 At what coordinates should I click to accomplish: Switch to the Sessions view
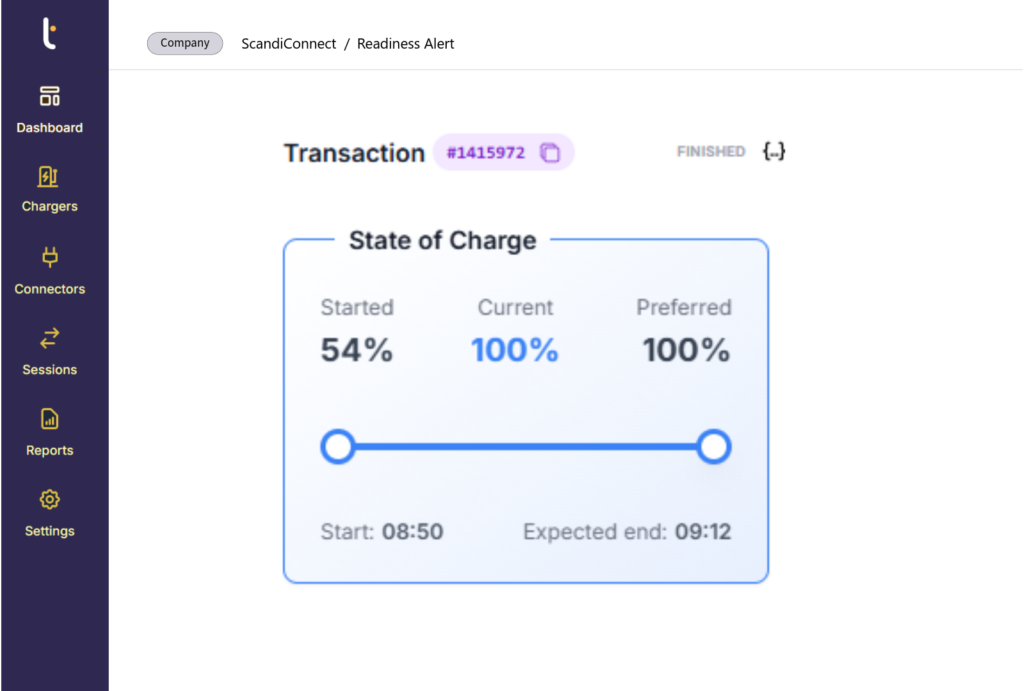point(49,339)
